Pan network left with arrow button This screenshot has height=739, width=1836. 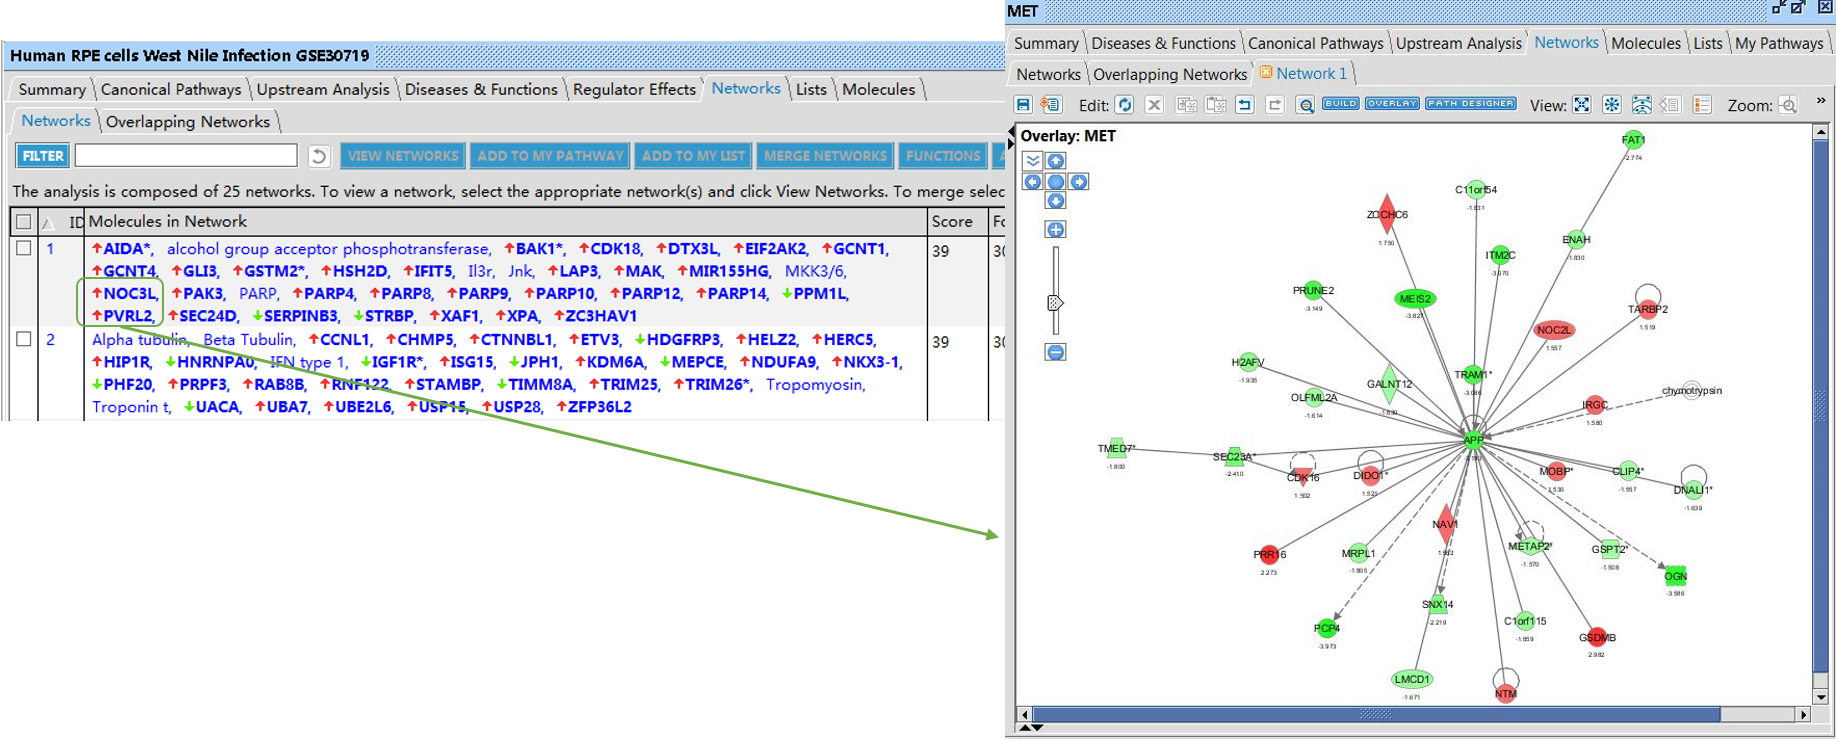pos(1033,182)
